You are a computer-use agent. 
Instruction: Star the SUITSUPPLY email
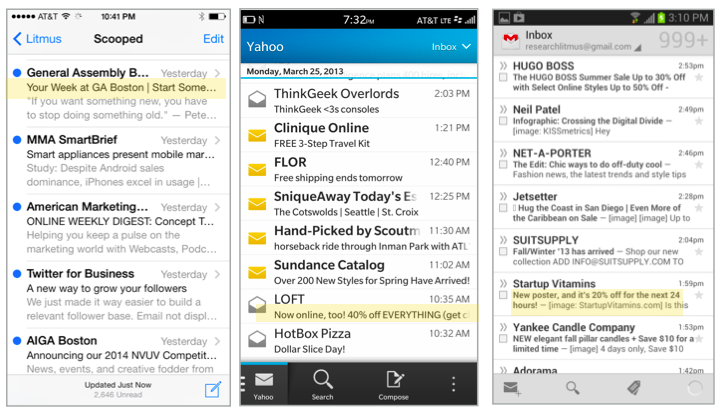pyautogui.click(x=699, y=252)
